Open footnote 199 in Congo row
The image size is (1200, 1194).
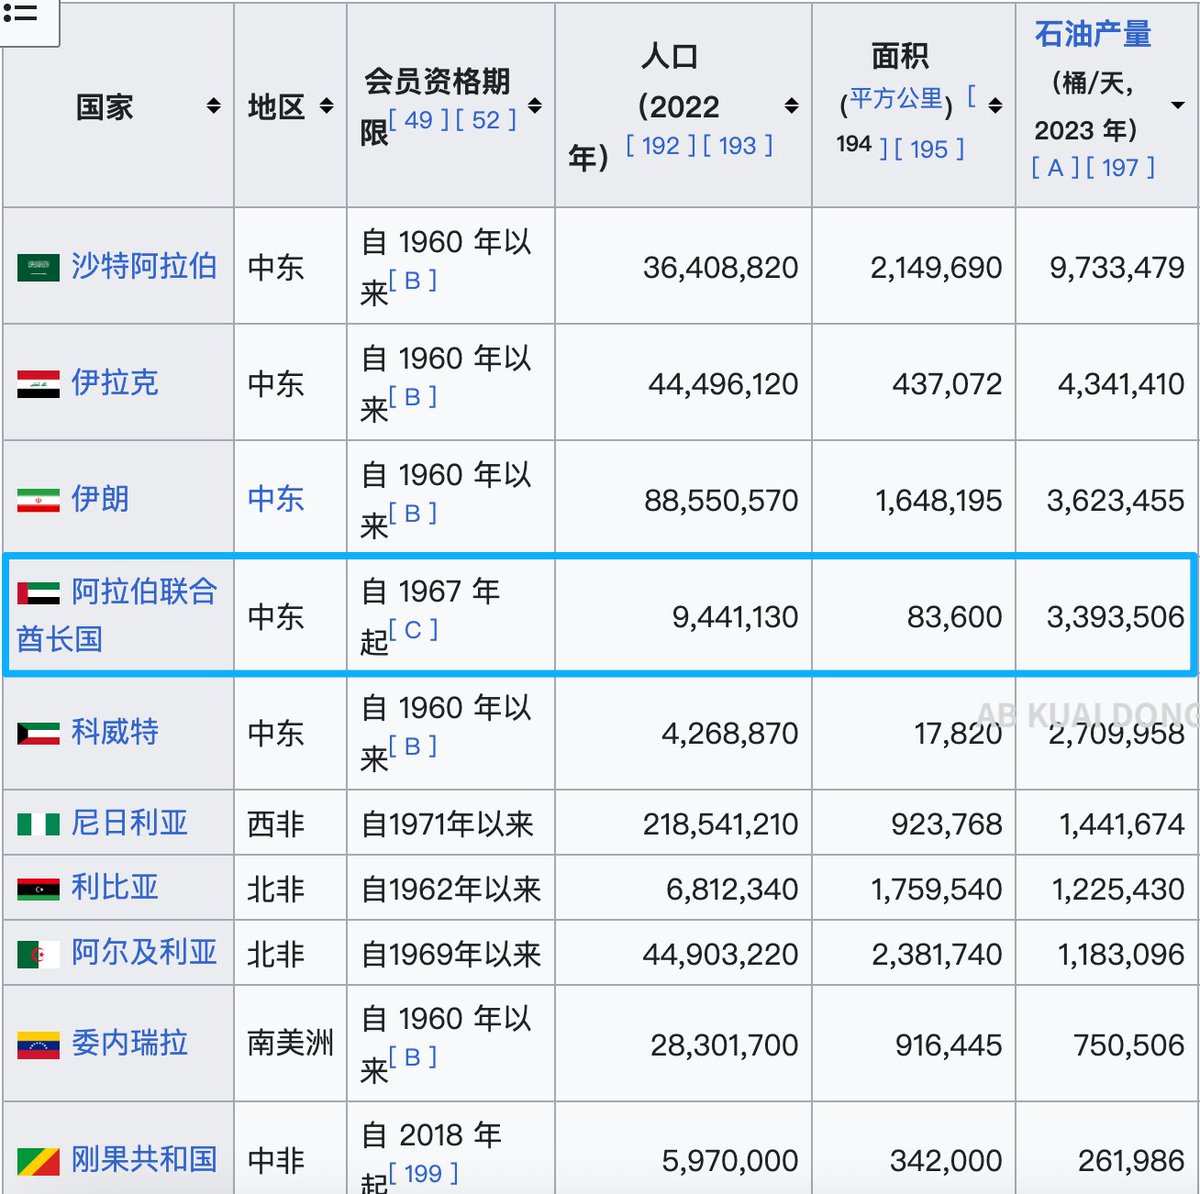pyautogui.click(x=424, y=1174)
